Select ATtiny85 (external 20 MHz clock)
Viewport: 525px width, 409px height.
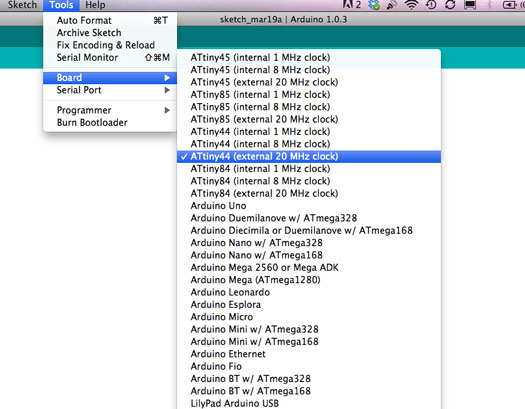click(309, 119)
